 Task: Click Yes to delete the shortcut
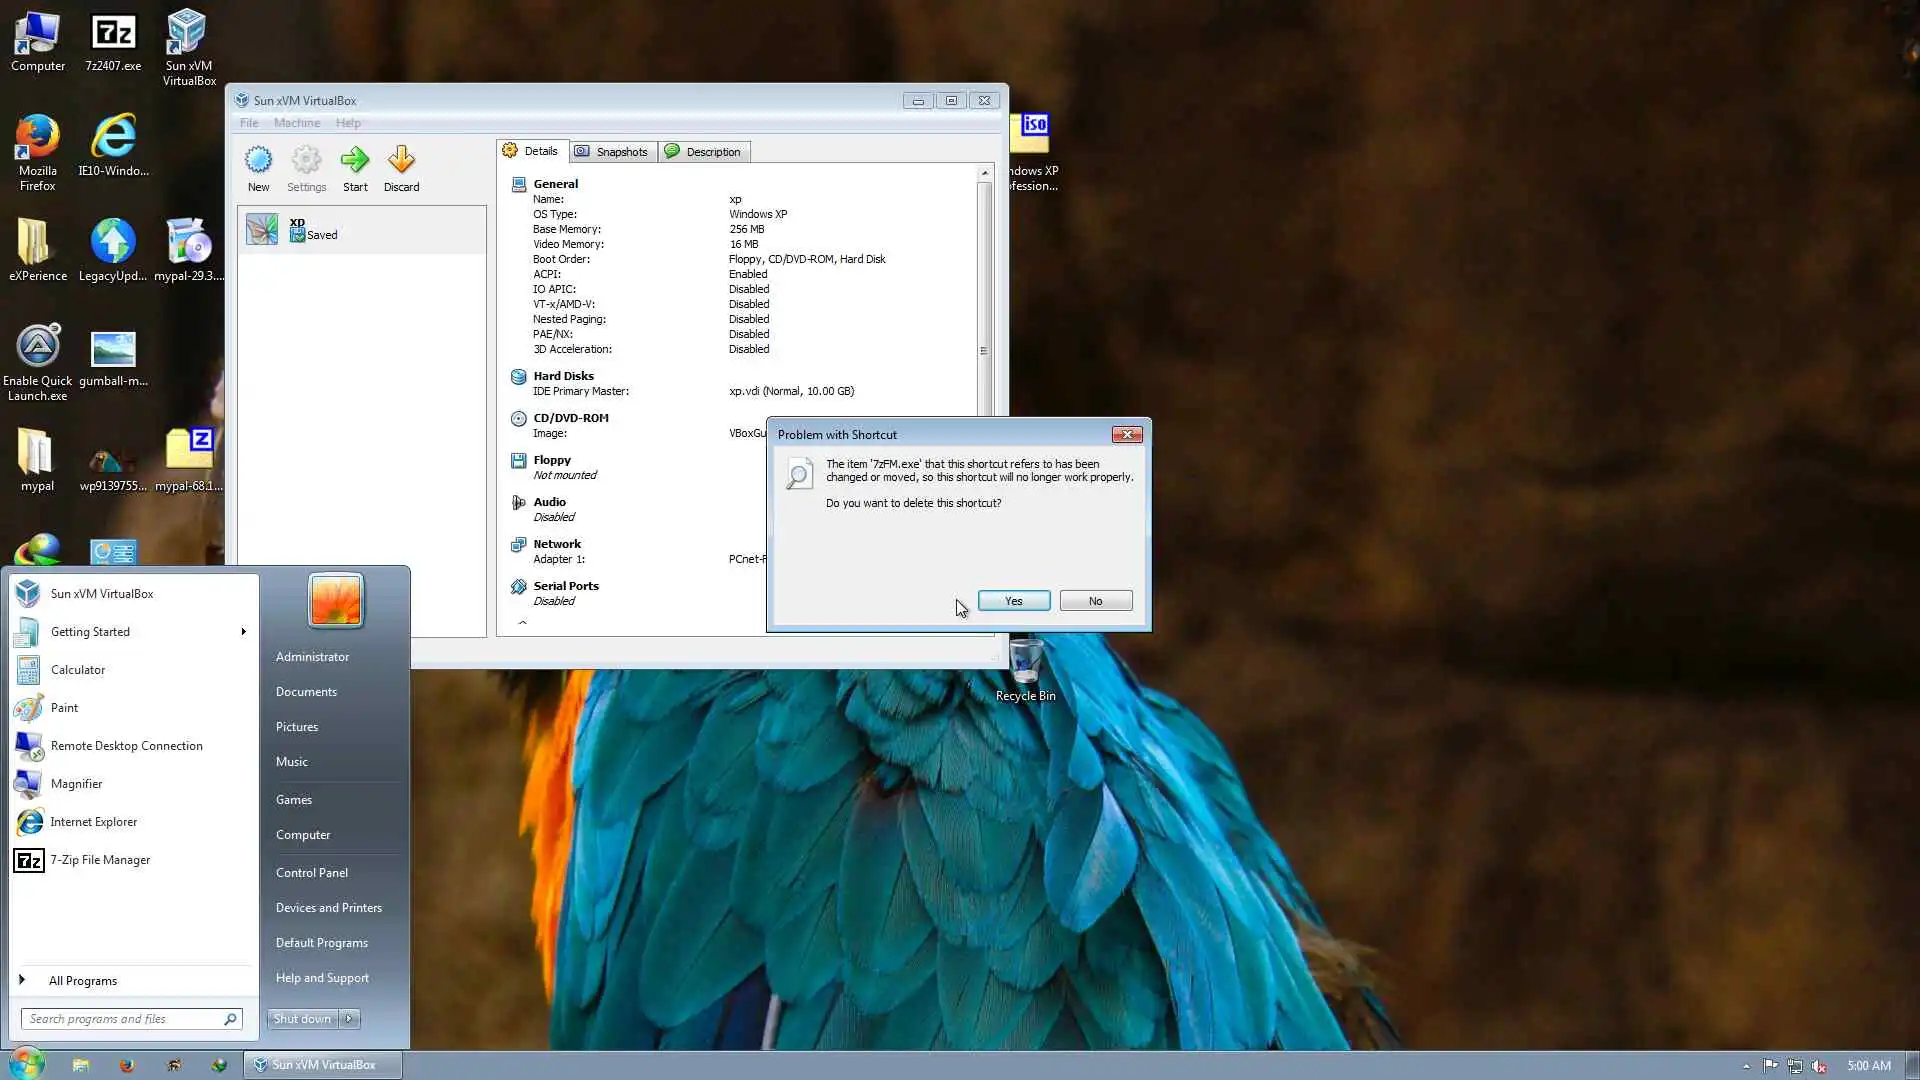[1013, 601]
